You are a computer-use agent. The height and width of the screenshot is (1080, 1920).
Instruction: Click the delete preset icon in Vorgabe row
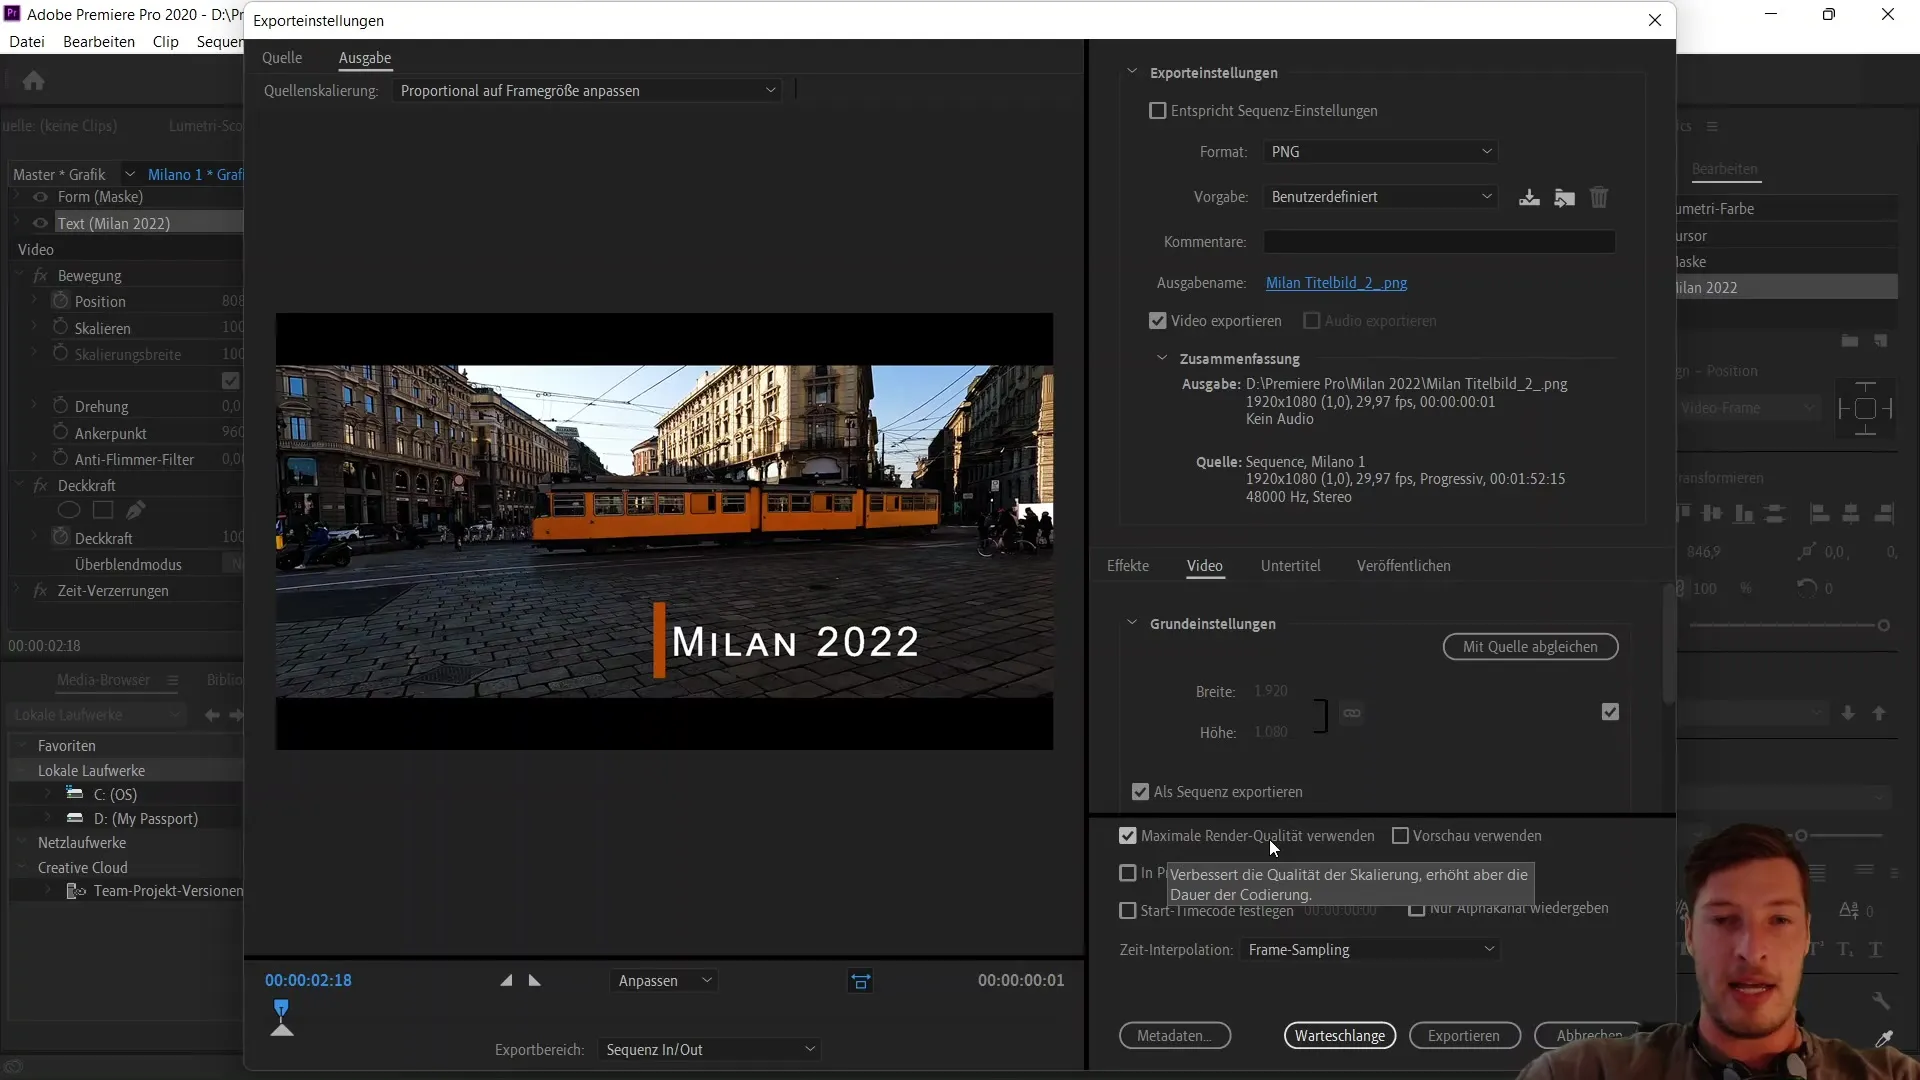[x=1600, y=196]
